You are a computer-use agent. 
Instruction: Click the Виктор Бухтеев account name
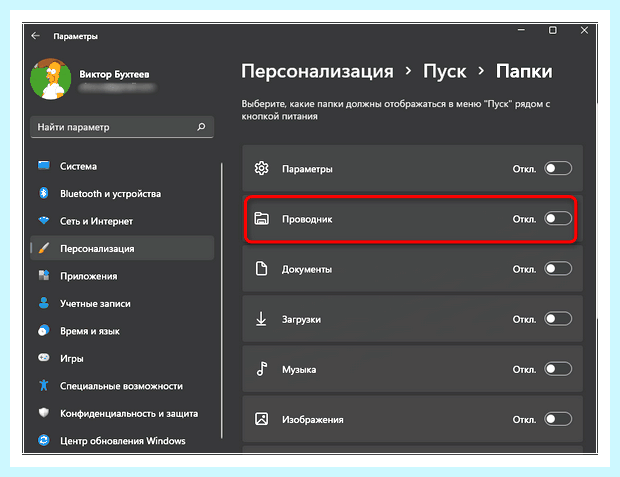tap(114, 74)
